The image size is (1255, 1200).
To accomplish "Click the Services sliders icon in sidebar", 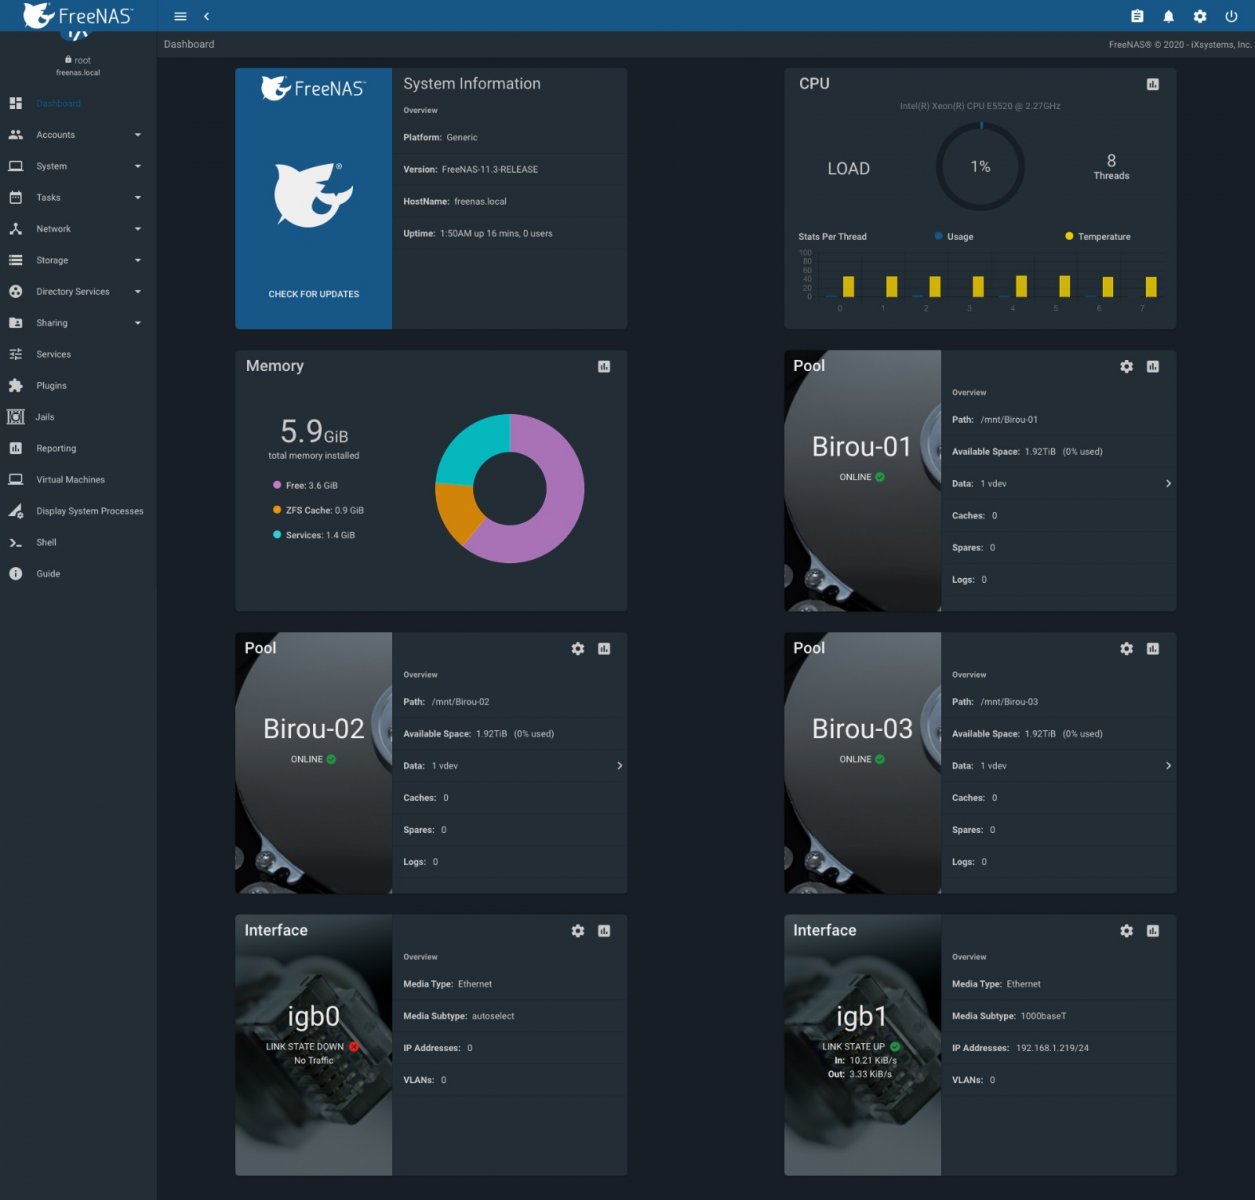I will tap(16, 355).
